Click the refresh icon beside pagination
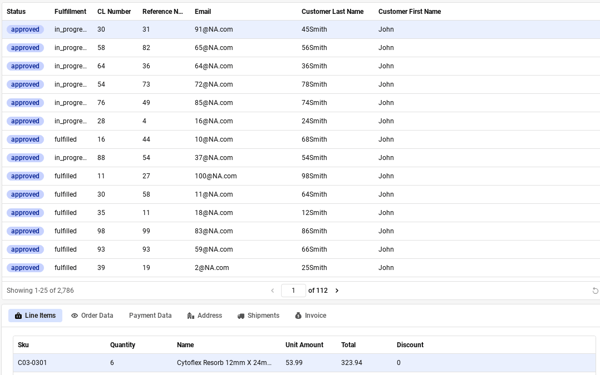 pyautogui.click(x=595, y=291)
